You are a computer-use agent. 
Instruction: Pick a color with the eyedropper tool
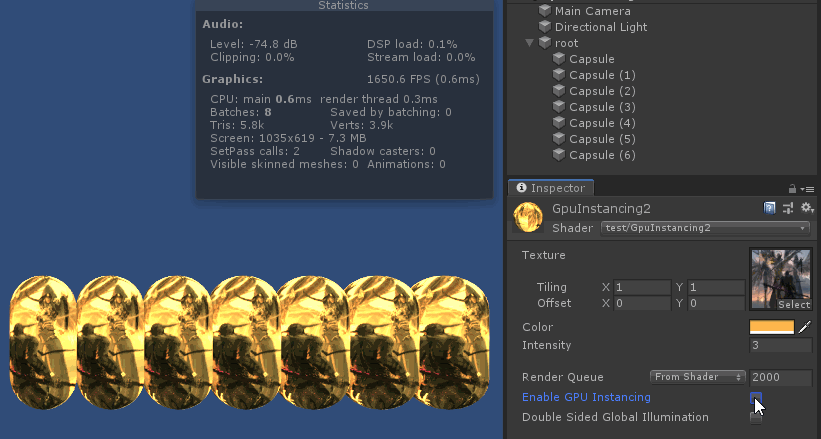(x=805, y=327)
